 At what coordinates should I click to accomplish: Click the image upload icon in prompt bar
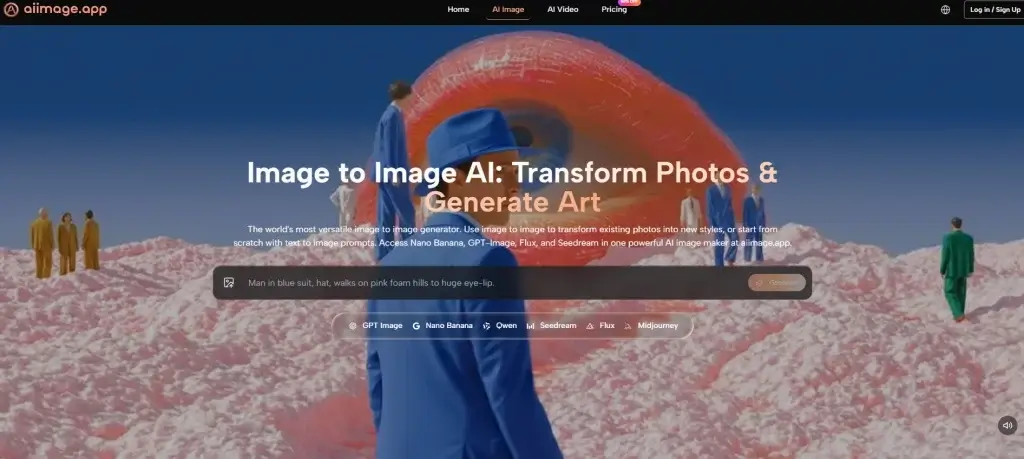coord(229,283)
